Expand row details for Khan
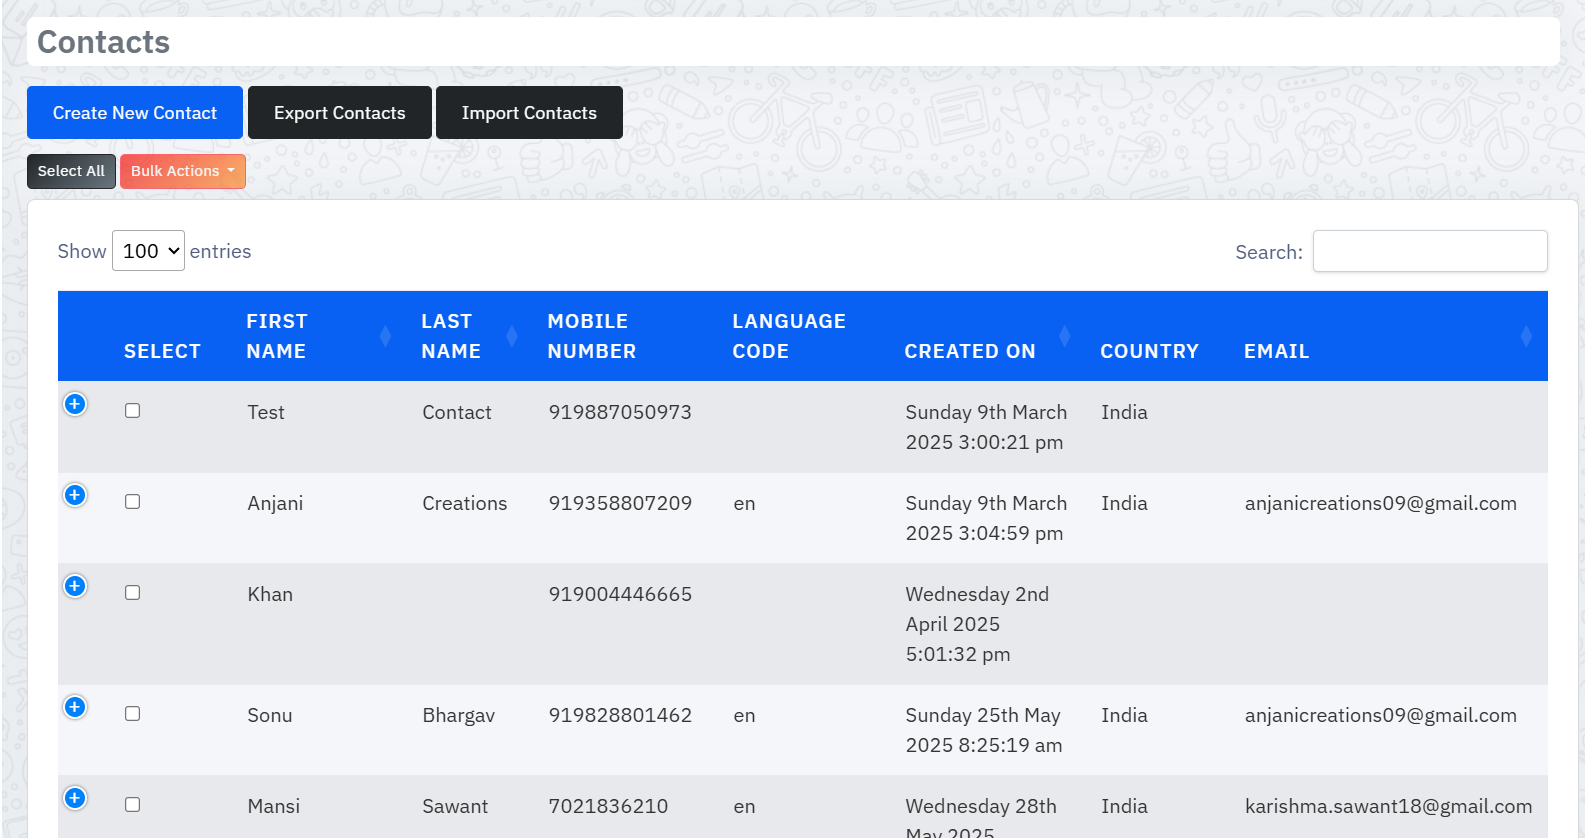The width and height of the screenshot is (1585, 838). (75, 586)
